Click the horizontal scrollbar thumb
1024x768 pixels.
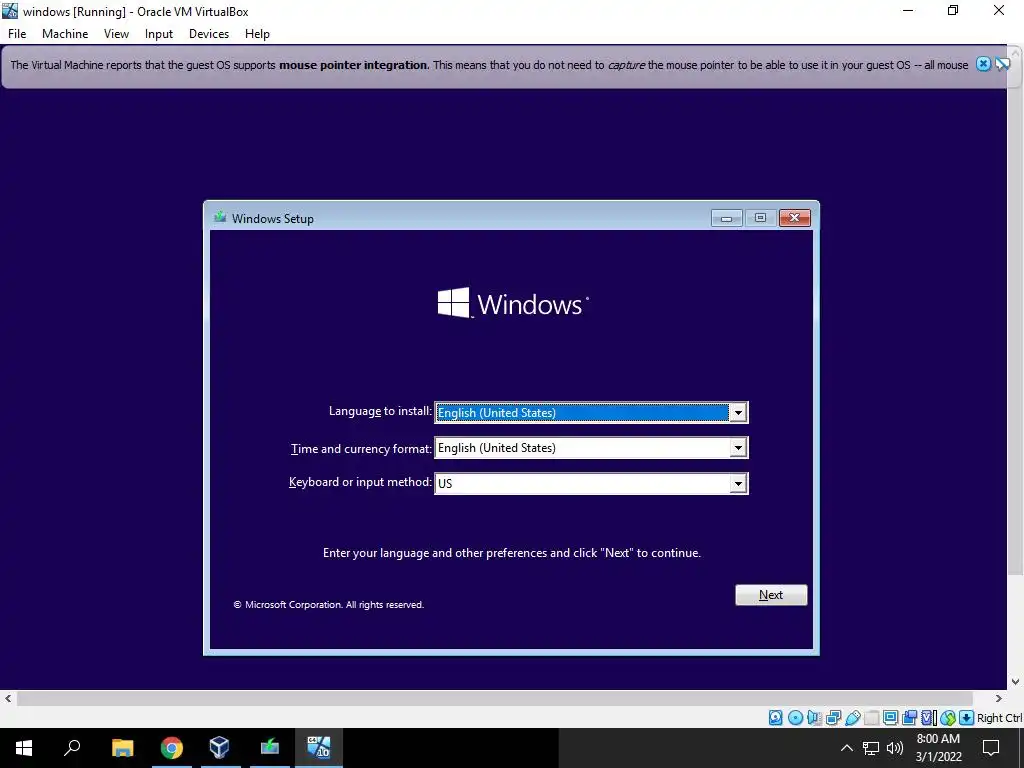point(494,698)
